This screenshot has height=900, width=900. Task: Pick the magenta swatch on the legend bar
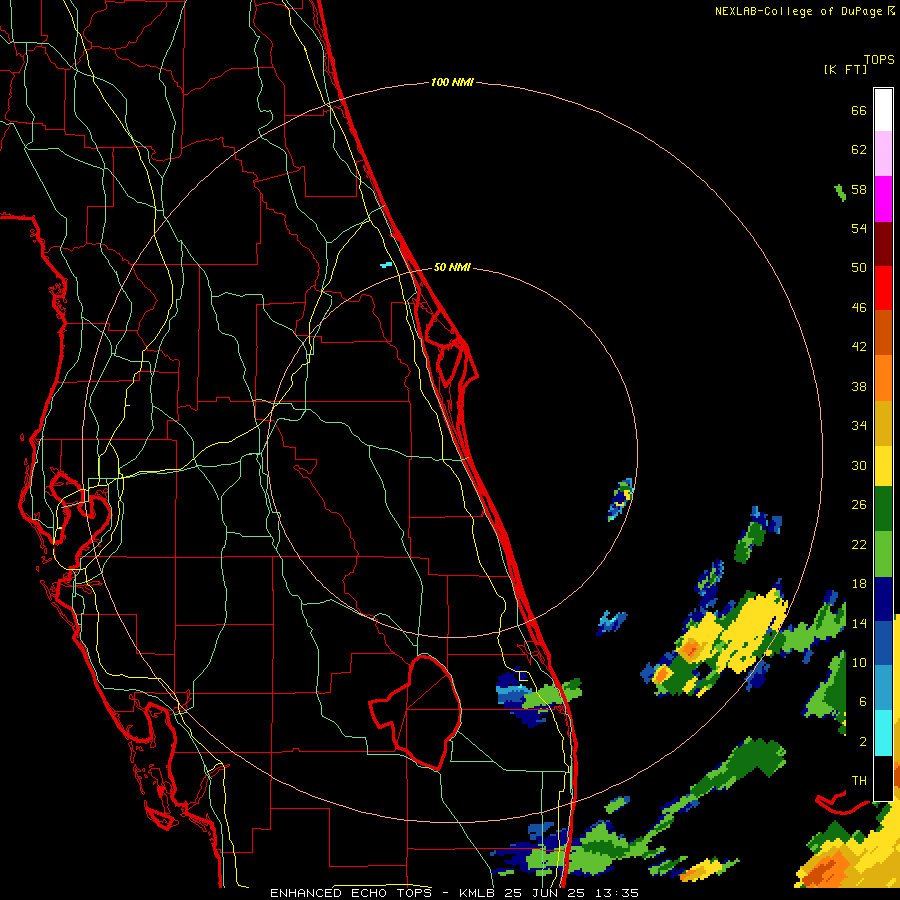click(883, 199)
